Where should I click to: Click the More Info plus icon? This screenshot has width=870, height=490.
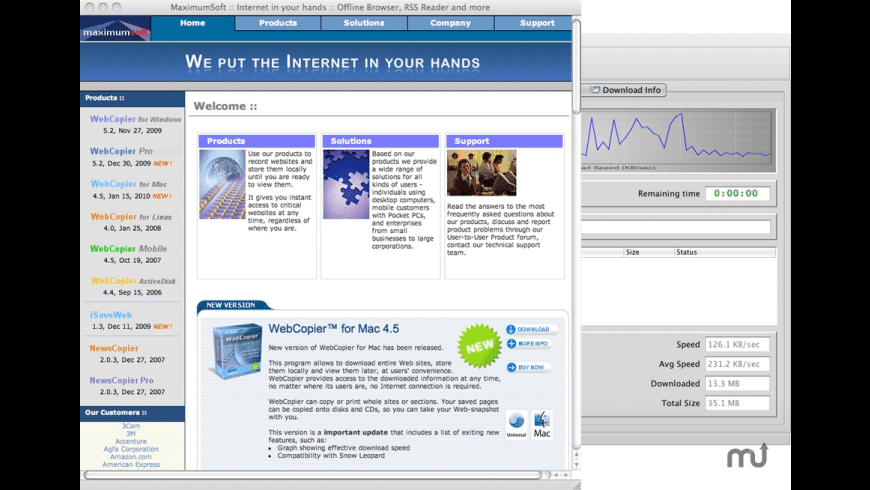click(x=511, y=344)
